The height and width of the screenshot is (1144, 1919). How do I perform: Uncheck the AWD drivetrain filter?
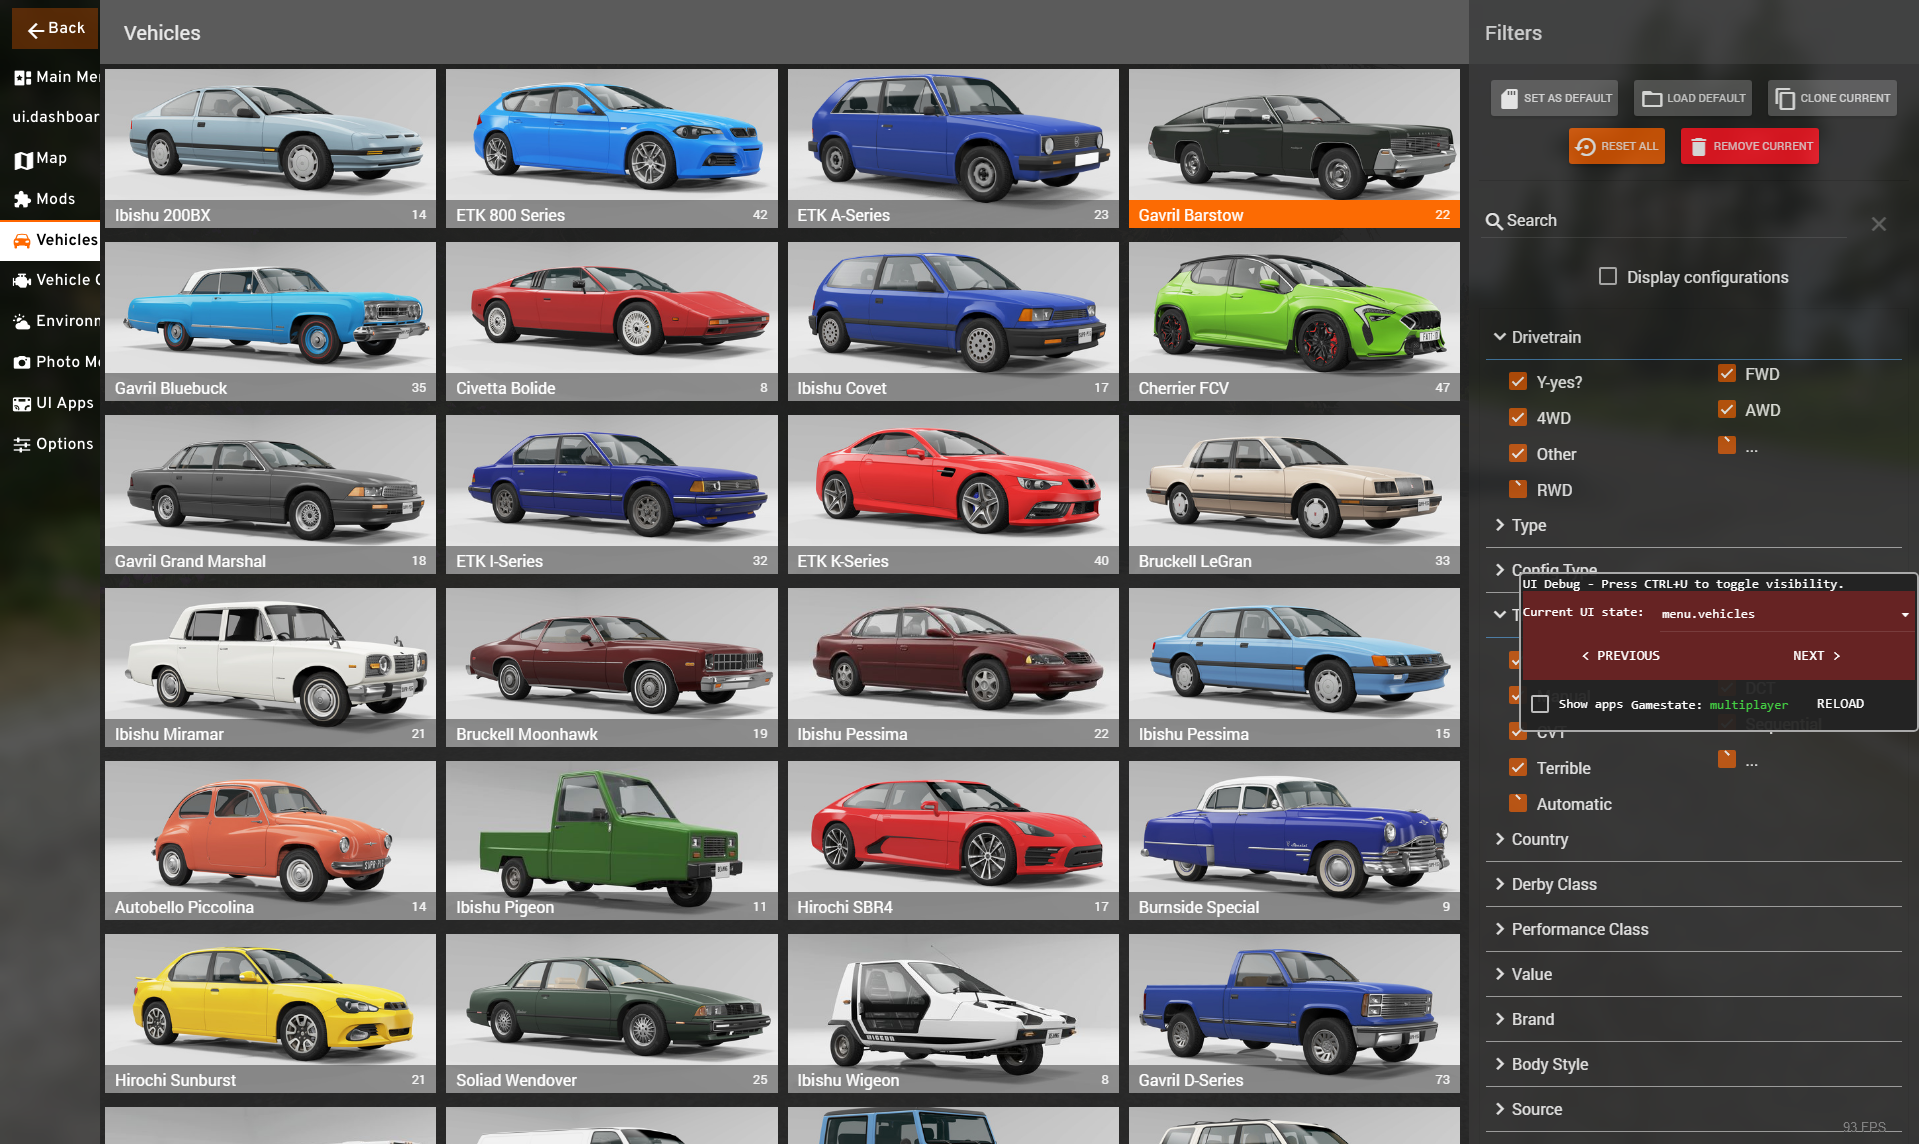coord(1727,409)
